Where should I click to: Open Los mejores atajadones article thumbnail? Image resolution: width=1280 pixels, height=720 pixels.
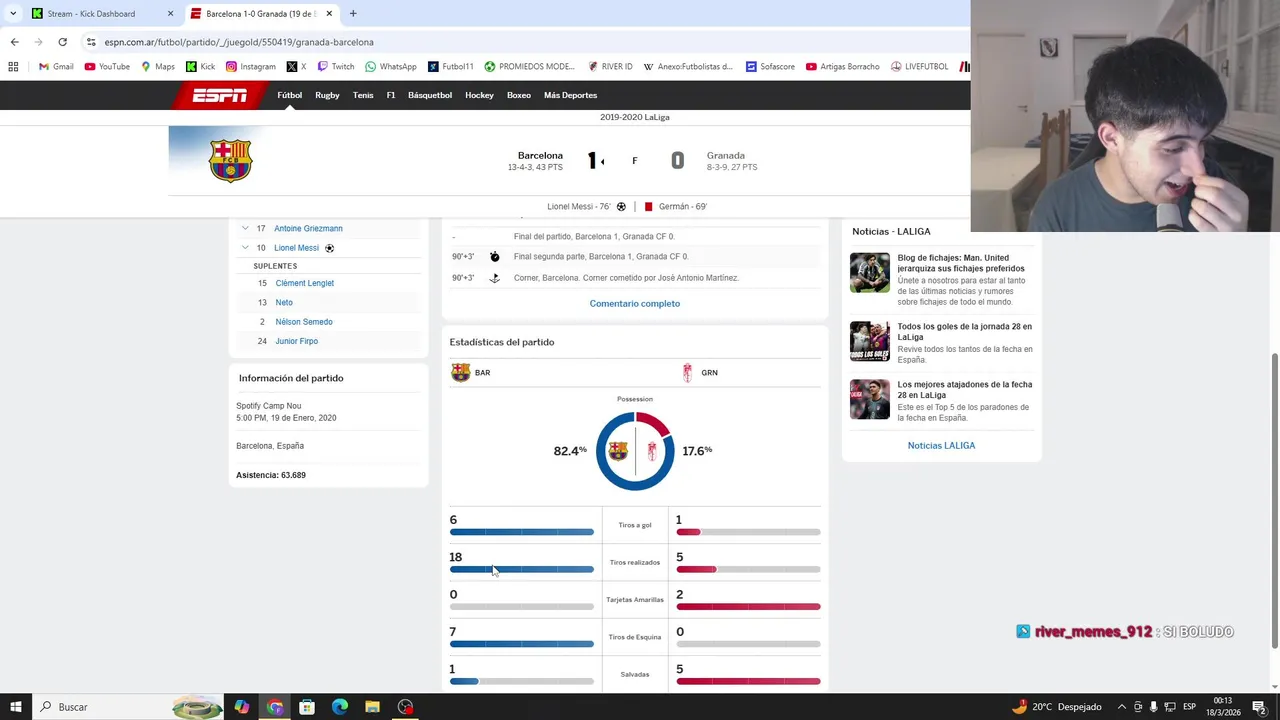(870, 400)
